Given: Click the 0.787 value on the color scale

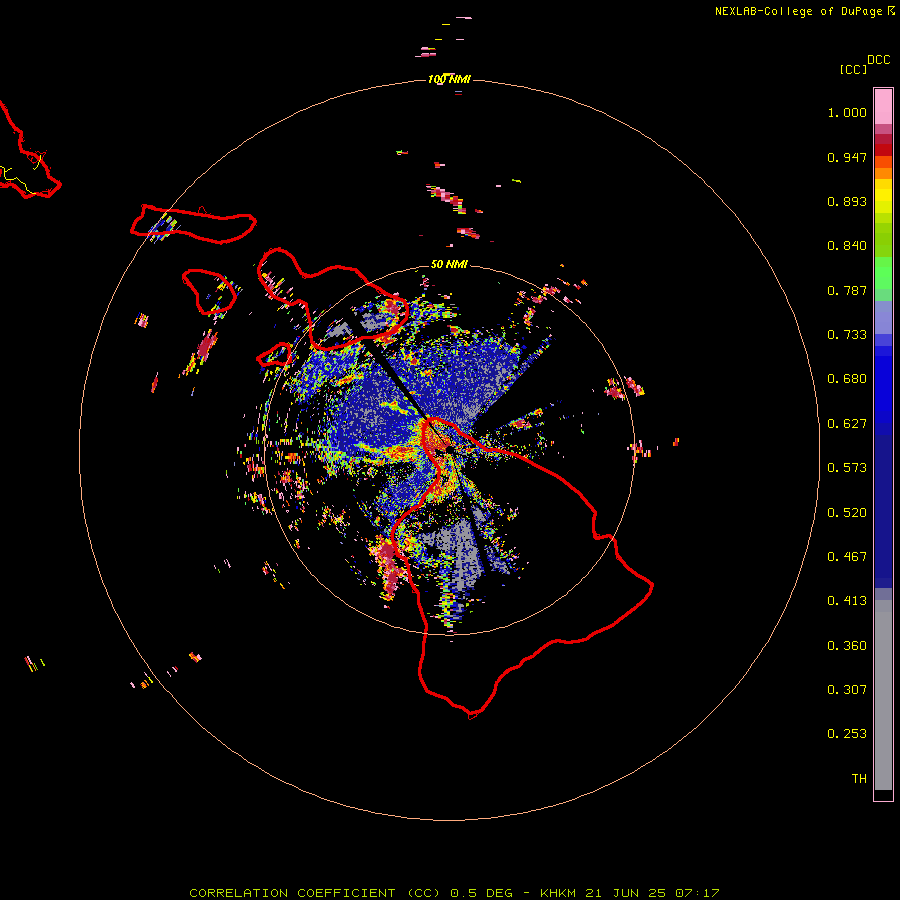Looking at the screenshot, I should 847,290.
